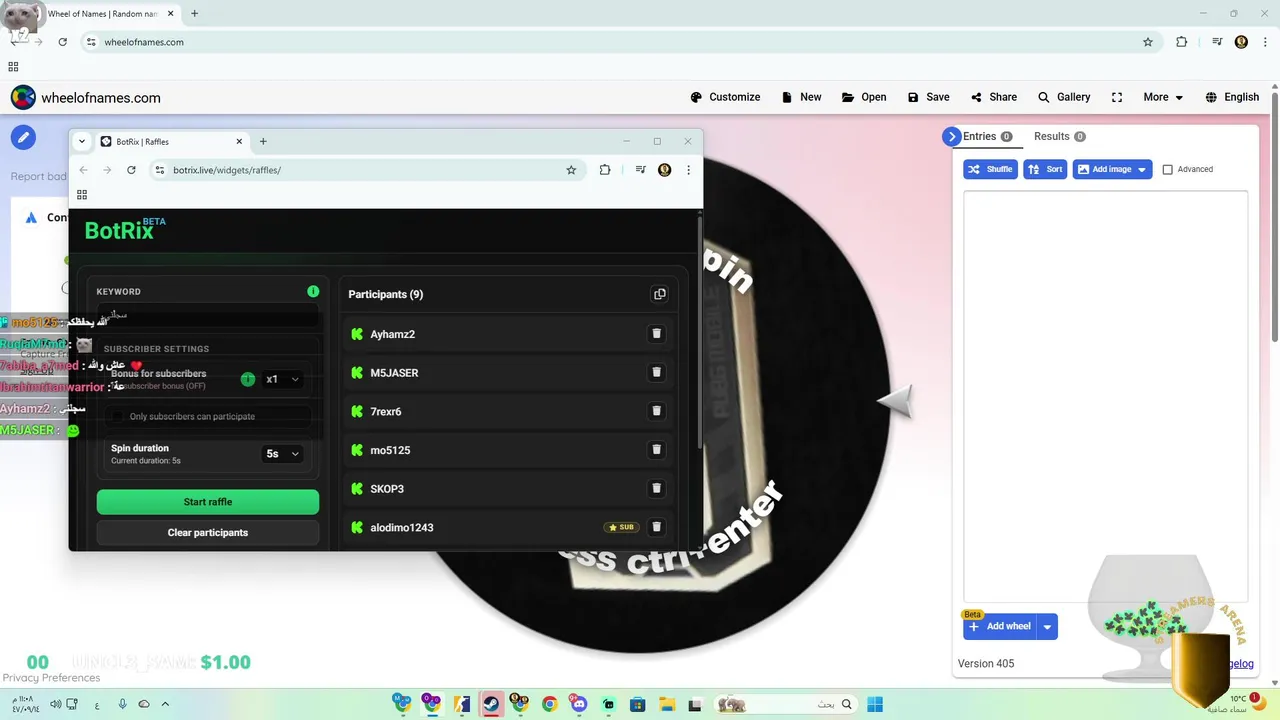Open the BotRix window's Chrome menu

tap(688, 170)
